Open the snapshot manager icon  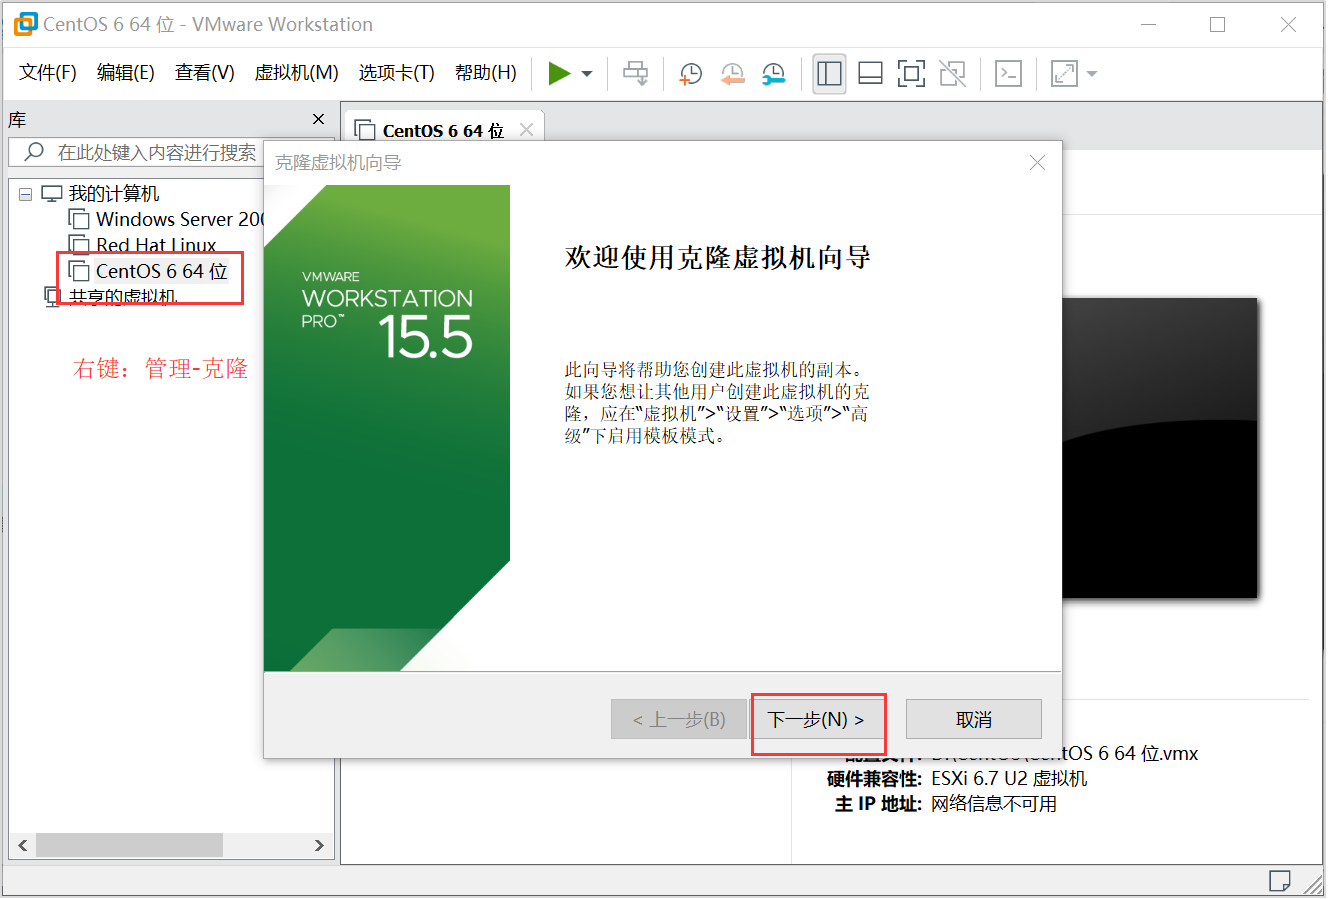[773, 73]
